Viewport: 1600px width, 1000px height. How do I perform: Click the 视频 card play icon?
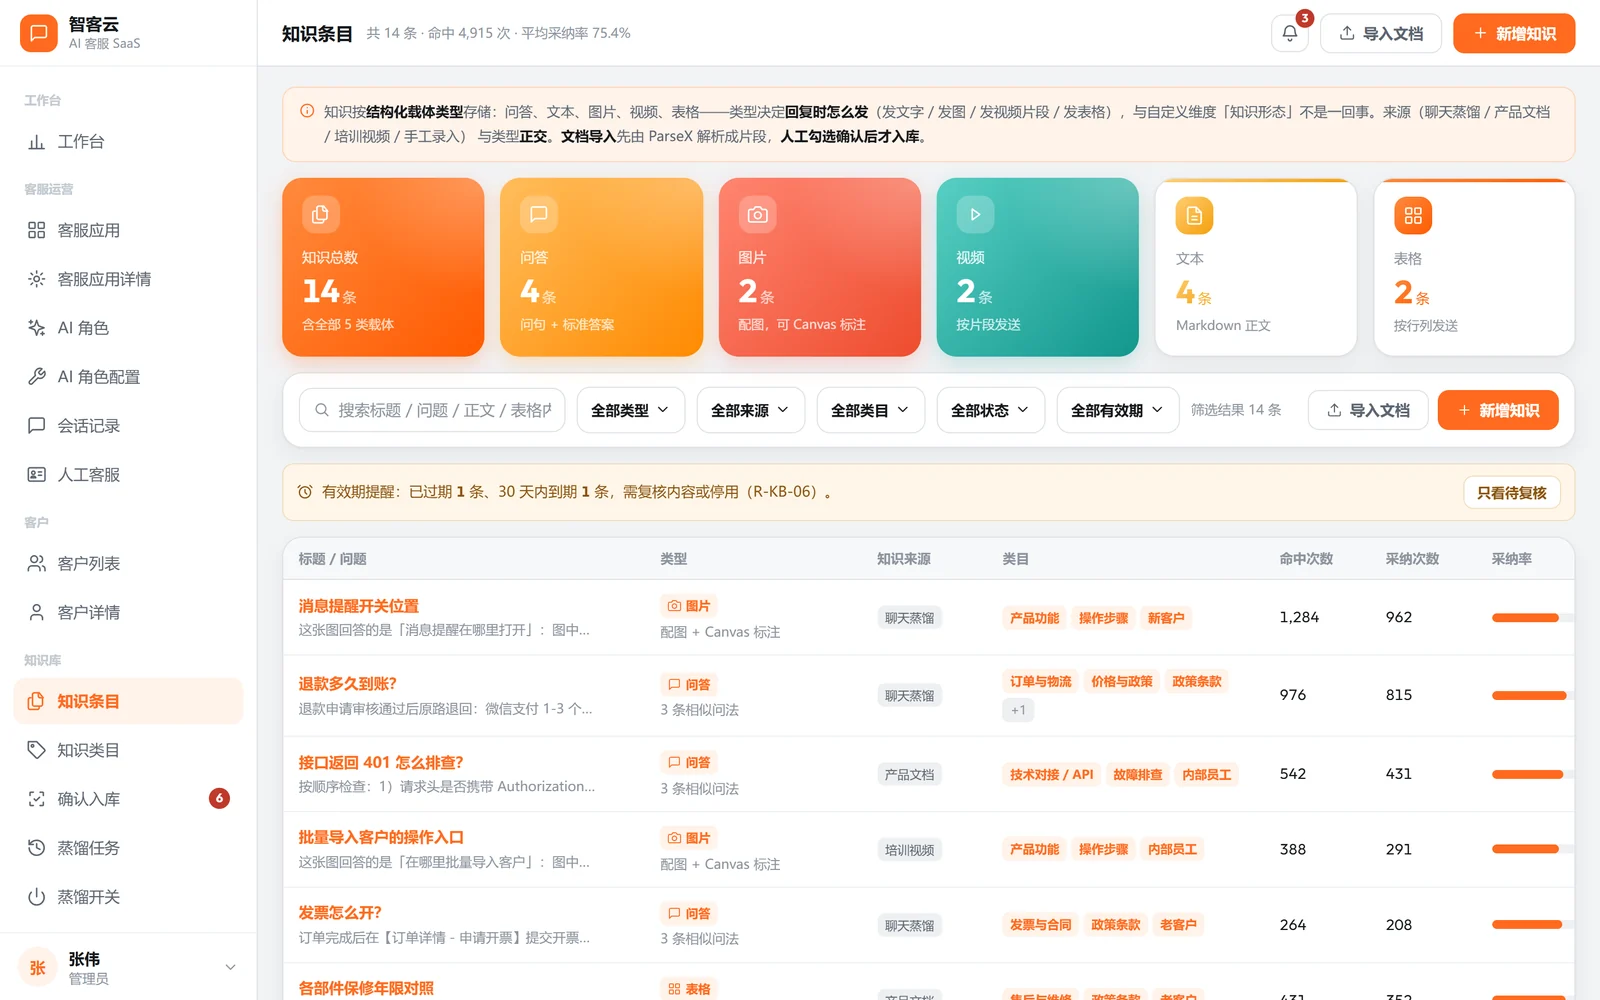pyautogui.click(x=975, y=214)
